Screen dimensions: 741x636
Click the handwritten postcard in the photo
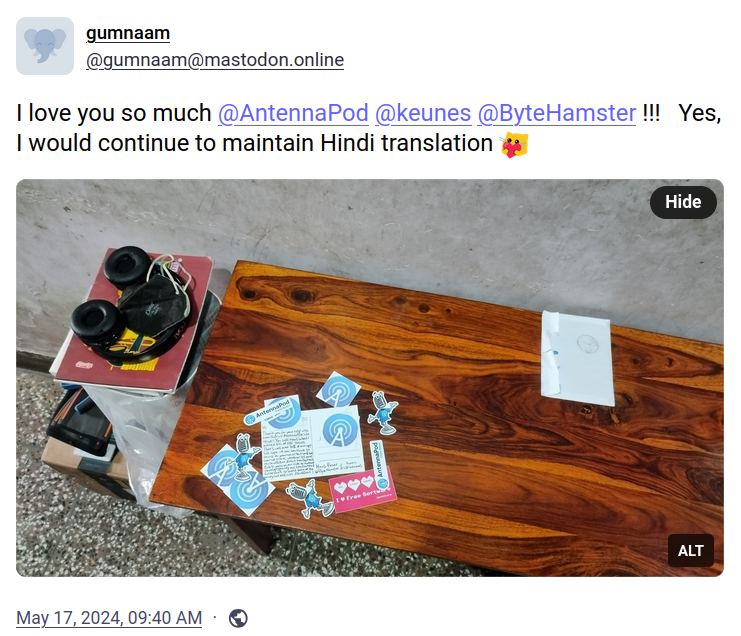pos(313,445)
